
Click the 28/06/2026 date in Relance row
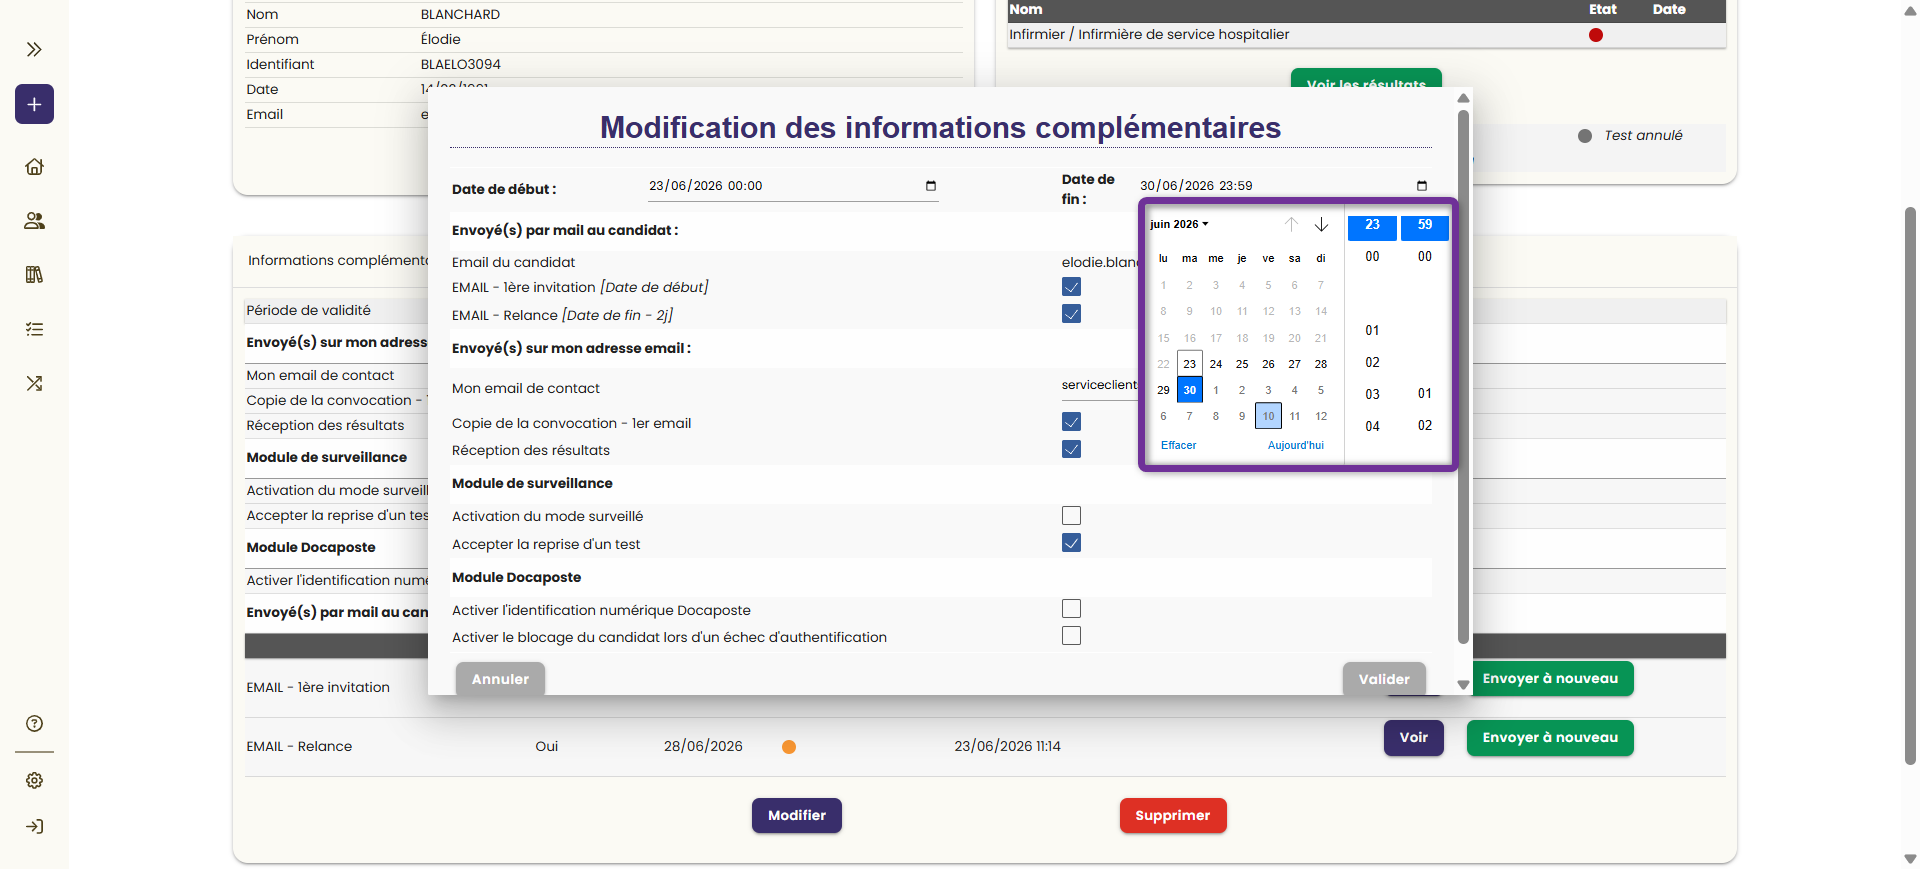click(x=703, y=747)
